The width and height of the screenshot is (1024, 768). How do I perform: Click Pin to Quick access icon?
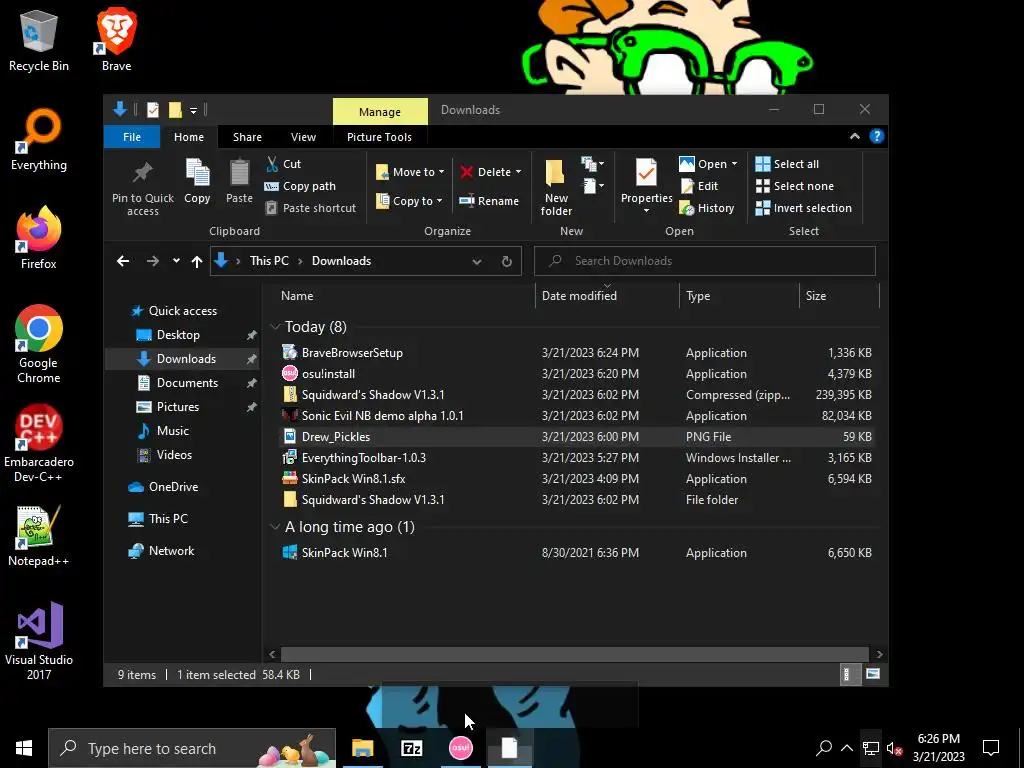point(142,174)
